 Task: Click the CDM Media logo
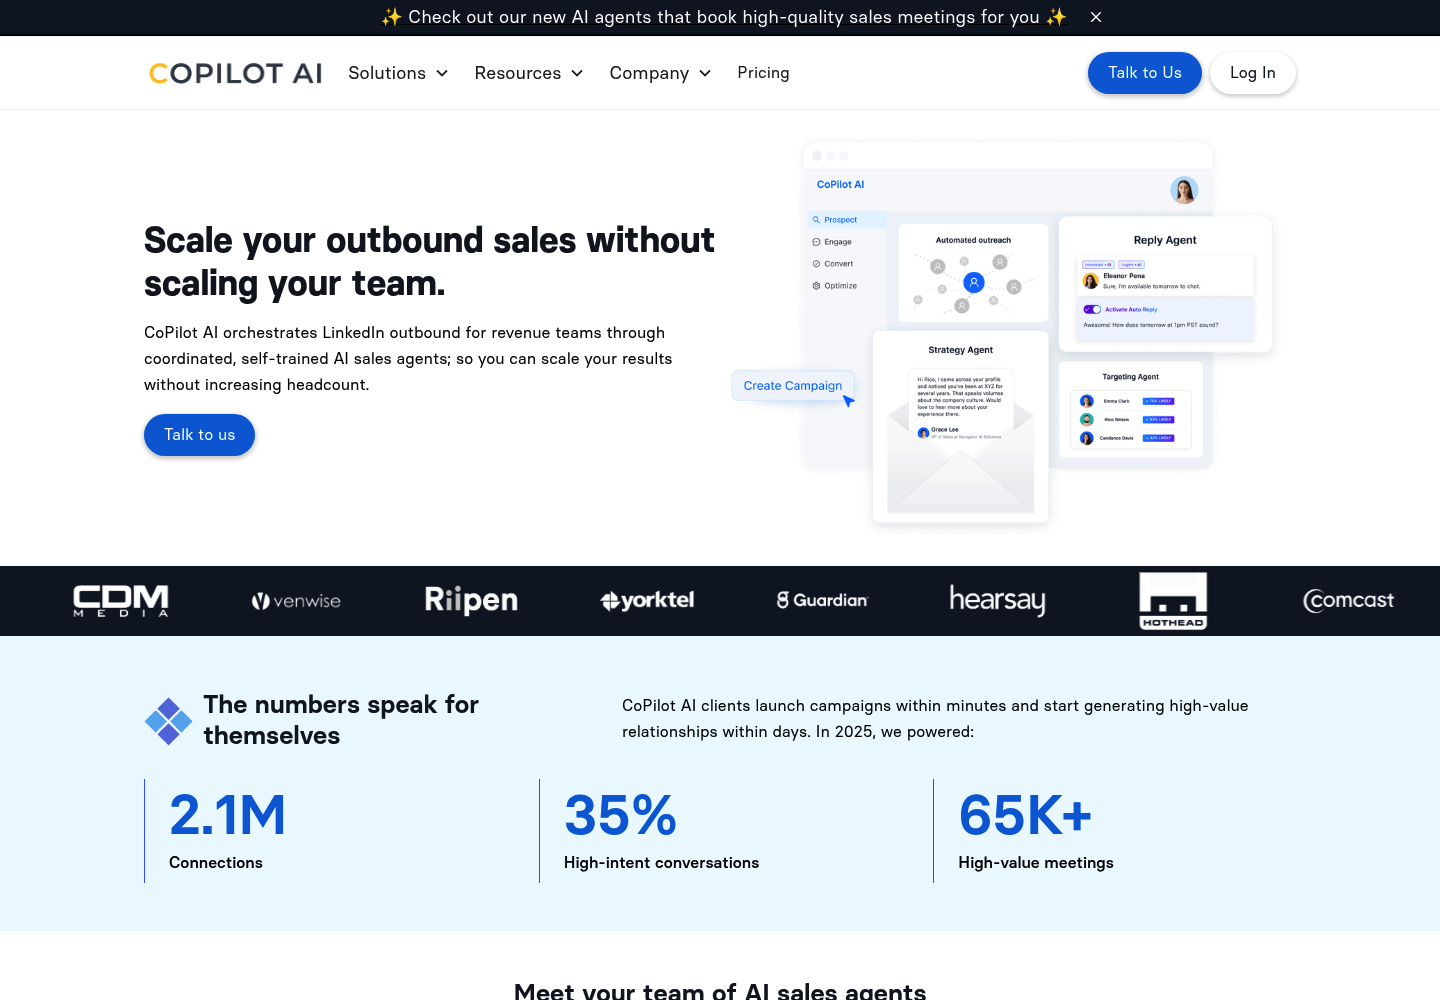121,601
